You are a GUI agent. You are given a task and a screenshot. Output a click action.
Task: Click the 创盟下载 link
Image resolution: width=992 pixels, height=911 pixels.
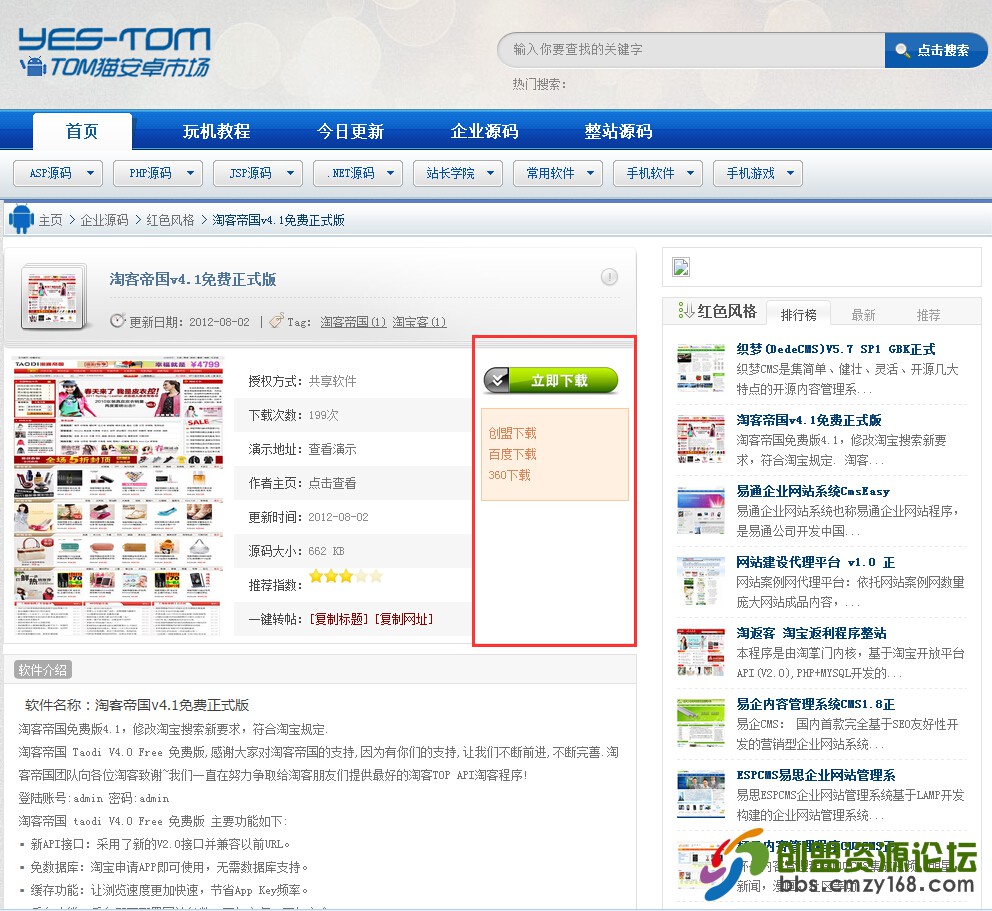pos(512,433)
